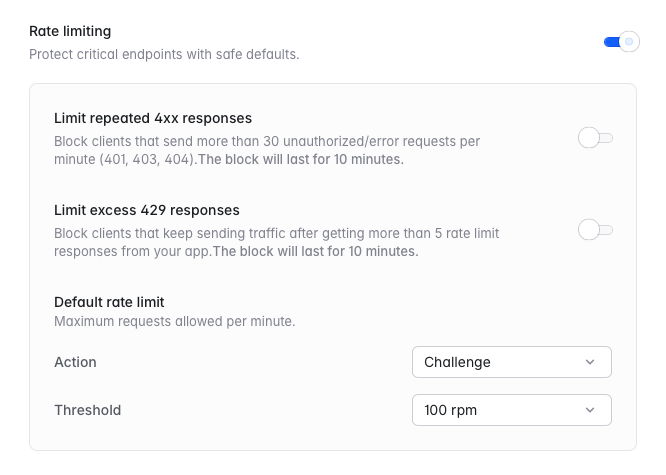Click the Limit repeated 4xx responses title
Image resolution: width=666 pixels, height=475 pixels.
pyautogui.click(x=153, y=118)
